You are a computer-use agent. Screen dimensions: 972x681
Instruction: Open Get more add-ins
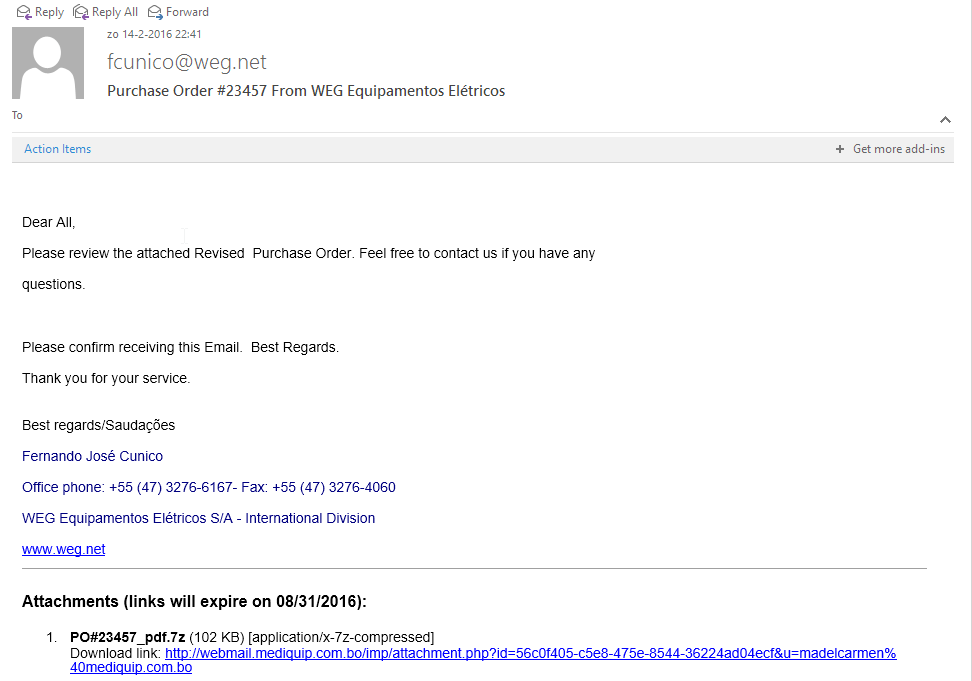[x=898, y=149]
